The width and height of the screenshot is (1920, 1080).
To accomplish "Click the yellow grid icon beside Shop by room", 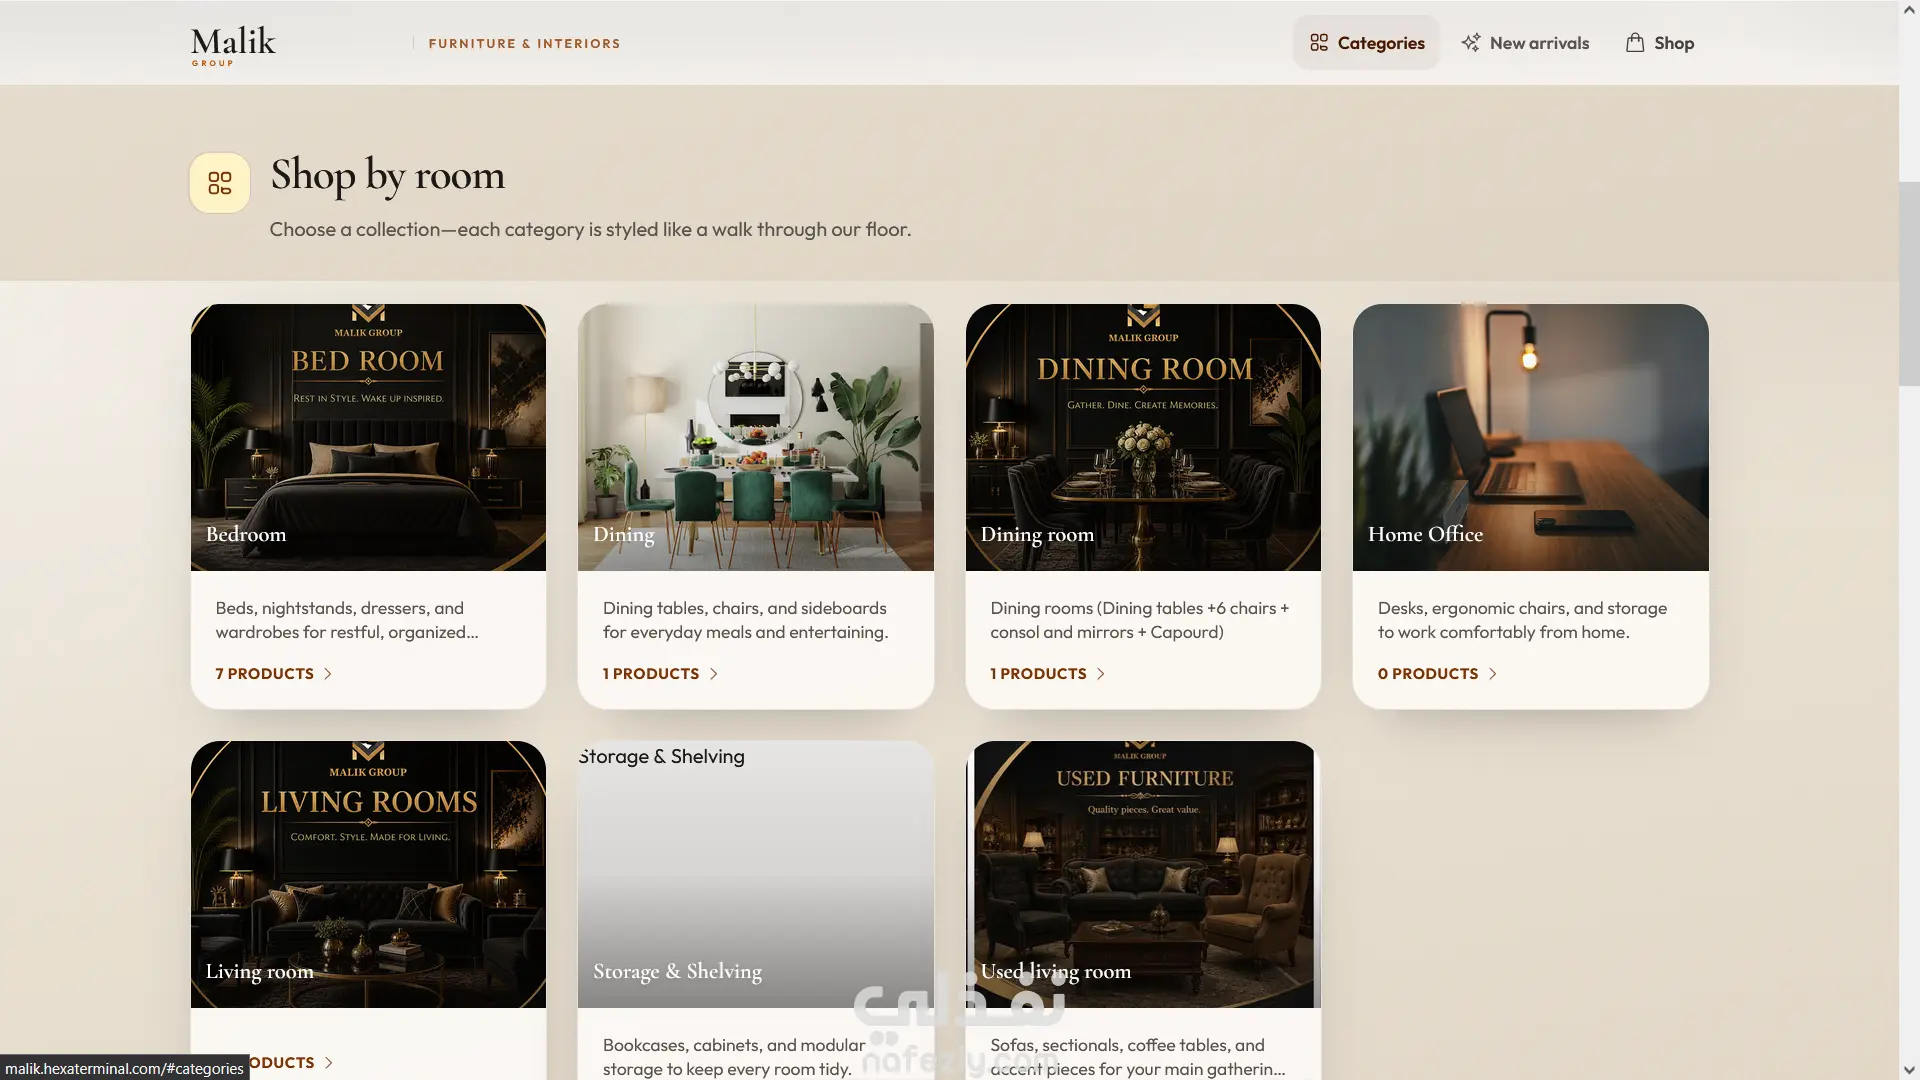I will (220, 183).
